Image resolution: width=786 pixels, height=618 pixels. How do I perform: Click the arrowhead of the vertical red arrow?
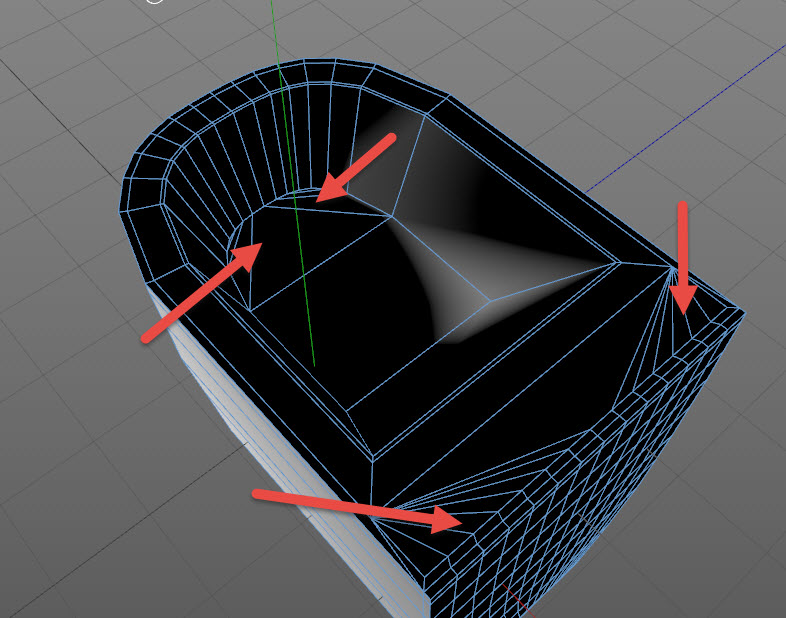(683, 299)
